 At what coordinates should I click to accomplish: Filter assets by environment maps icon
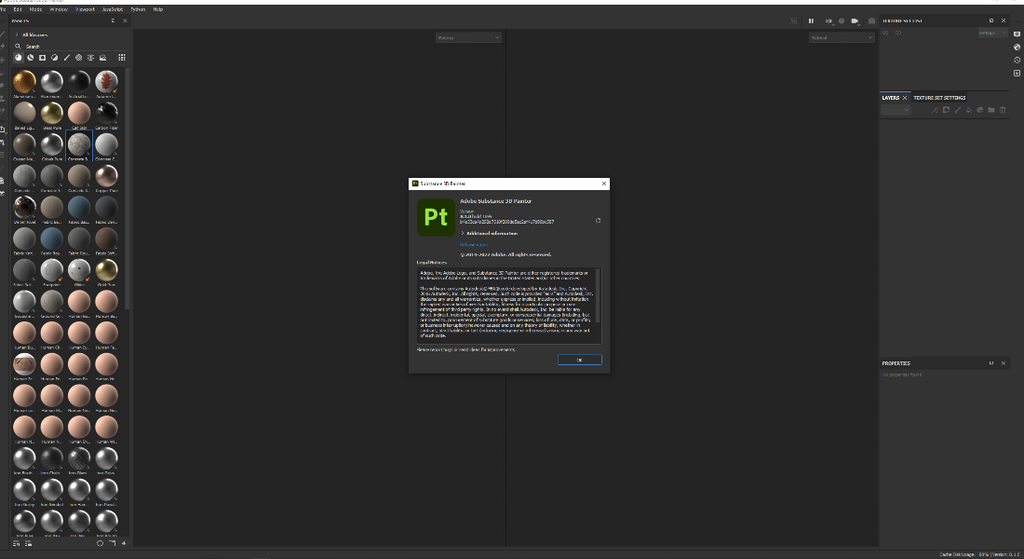[x=103, y=57]
